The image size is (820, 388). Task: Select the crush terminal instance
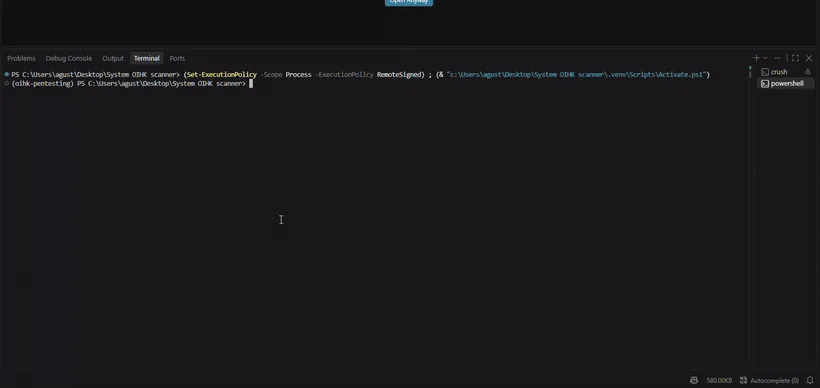[785, 72]
